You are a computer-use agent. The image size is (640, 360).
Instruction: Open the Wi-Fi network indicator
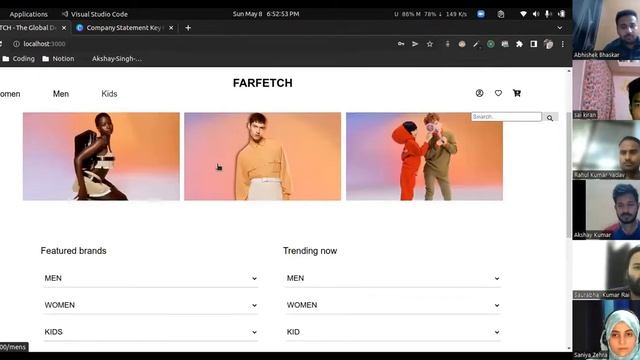click(x=523, y=14)
